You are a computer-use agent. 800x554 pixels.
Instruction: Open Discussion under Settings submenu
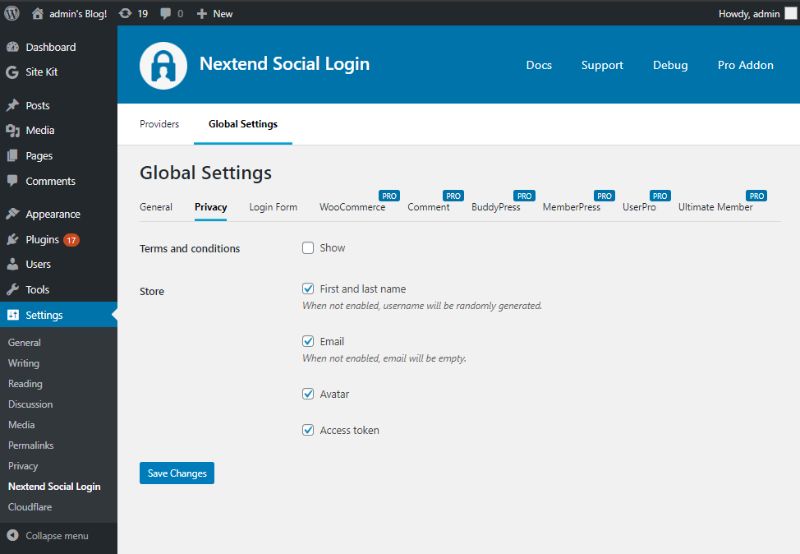[30, 404]
